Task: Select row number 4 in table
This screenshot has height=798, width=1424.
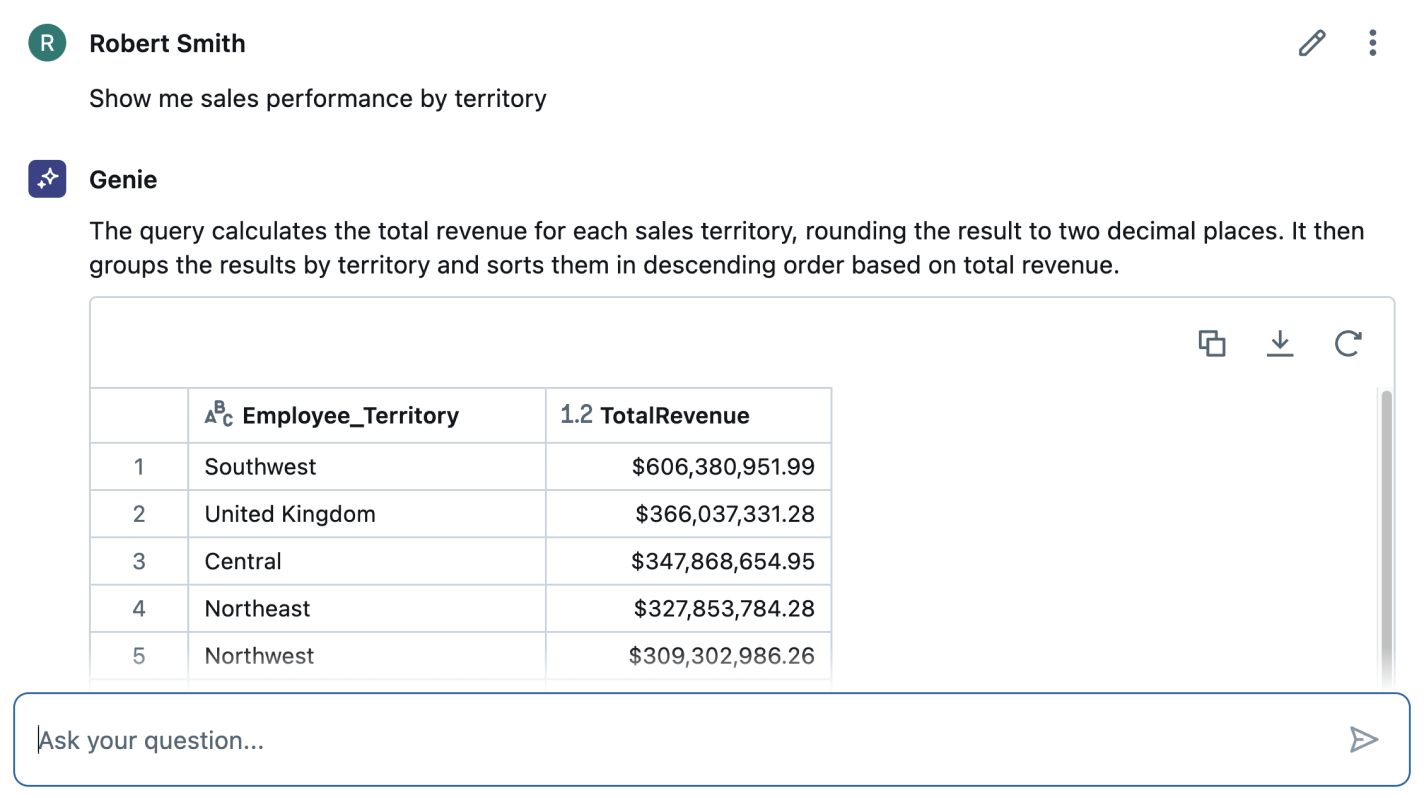Action: (139, 608)
